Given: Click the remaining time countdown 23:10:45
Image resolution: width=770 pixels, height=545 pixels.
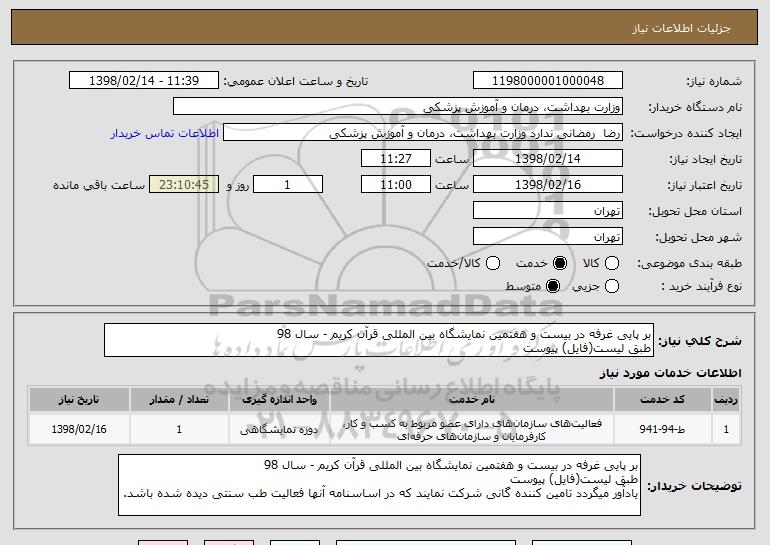Looking at the screenshot, I should (x=184, y=185).
